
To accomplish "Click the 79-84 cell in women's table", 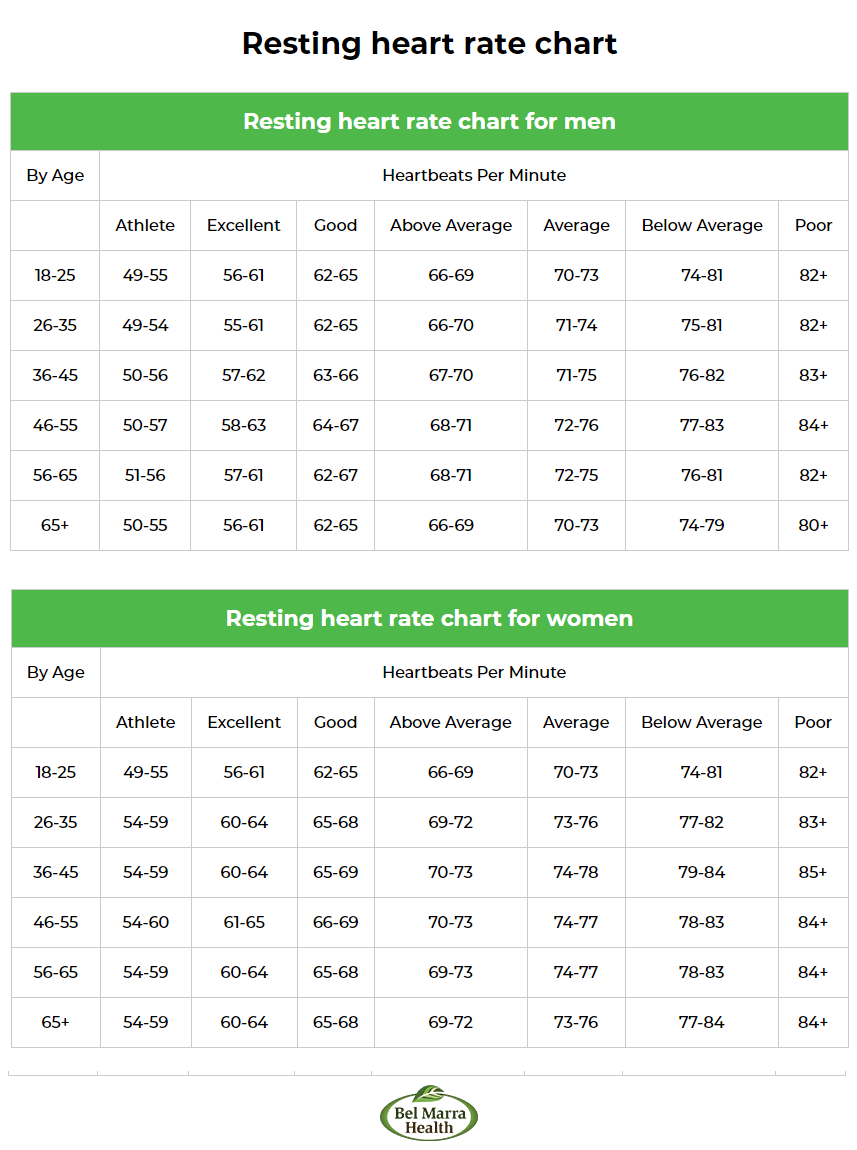I will tap(702, 872).
